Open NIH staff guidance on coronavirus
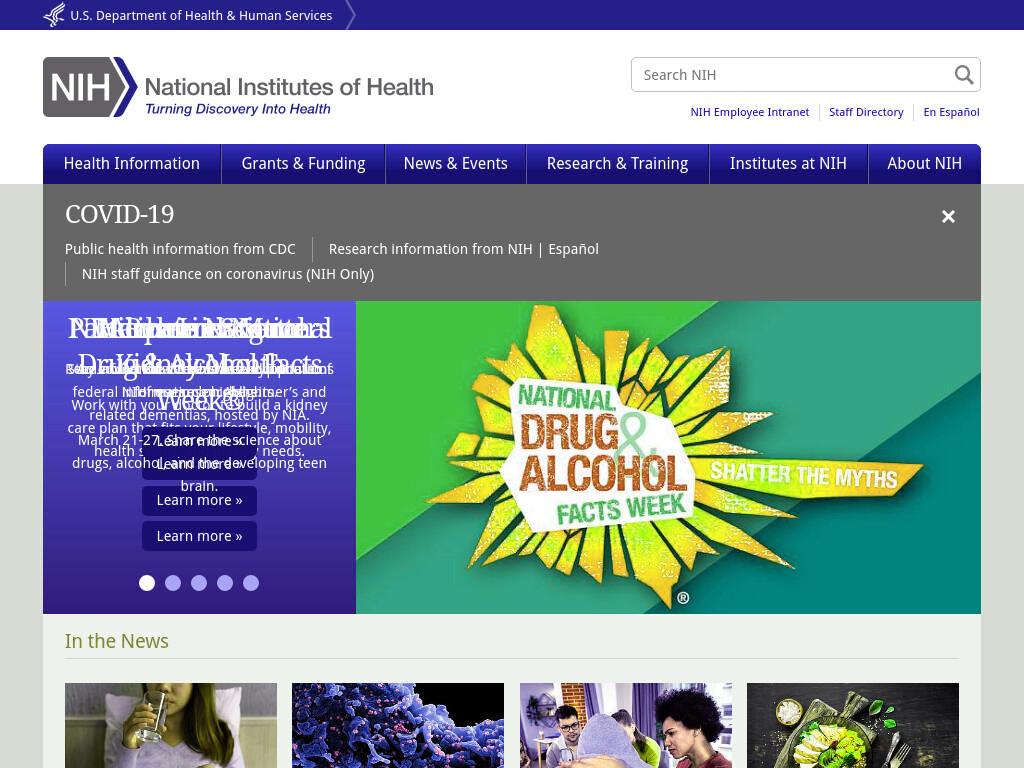Viewport: 1024px width, 768px height. [228, 274]
